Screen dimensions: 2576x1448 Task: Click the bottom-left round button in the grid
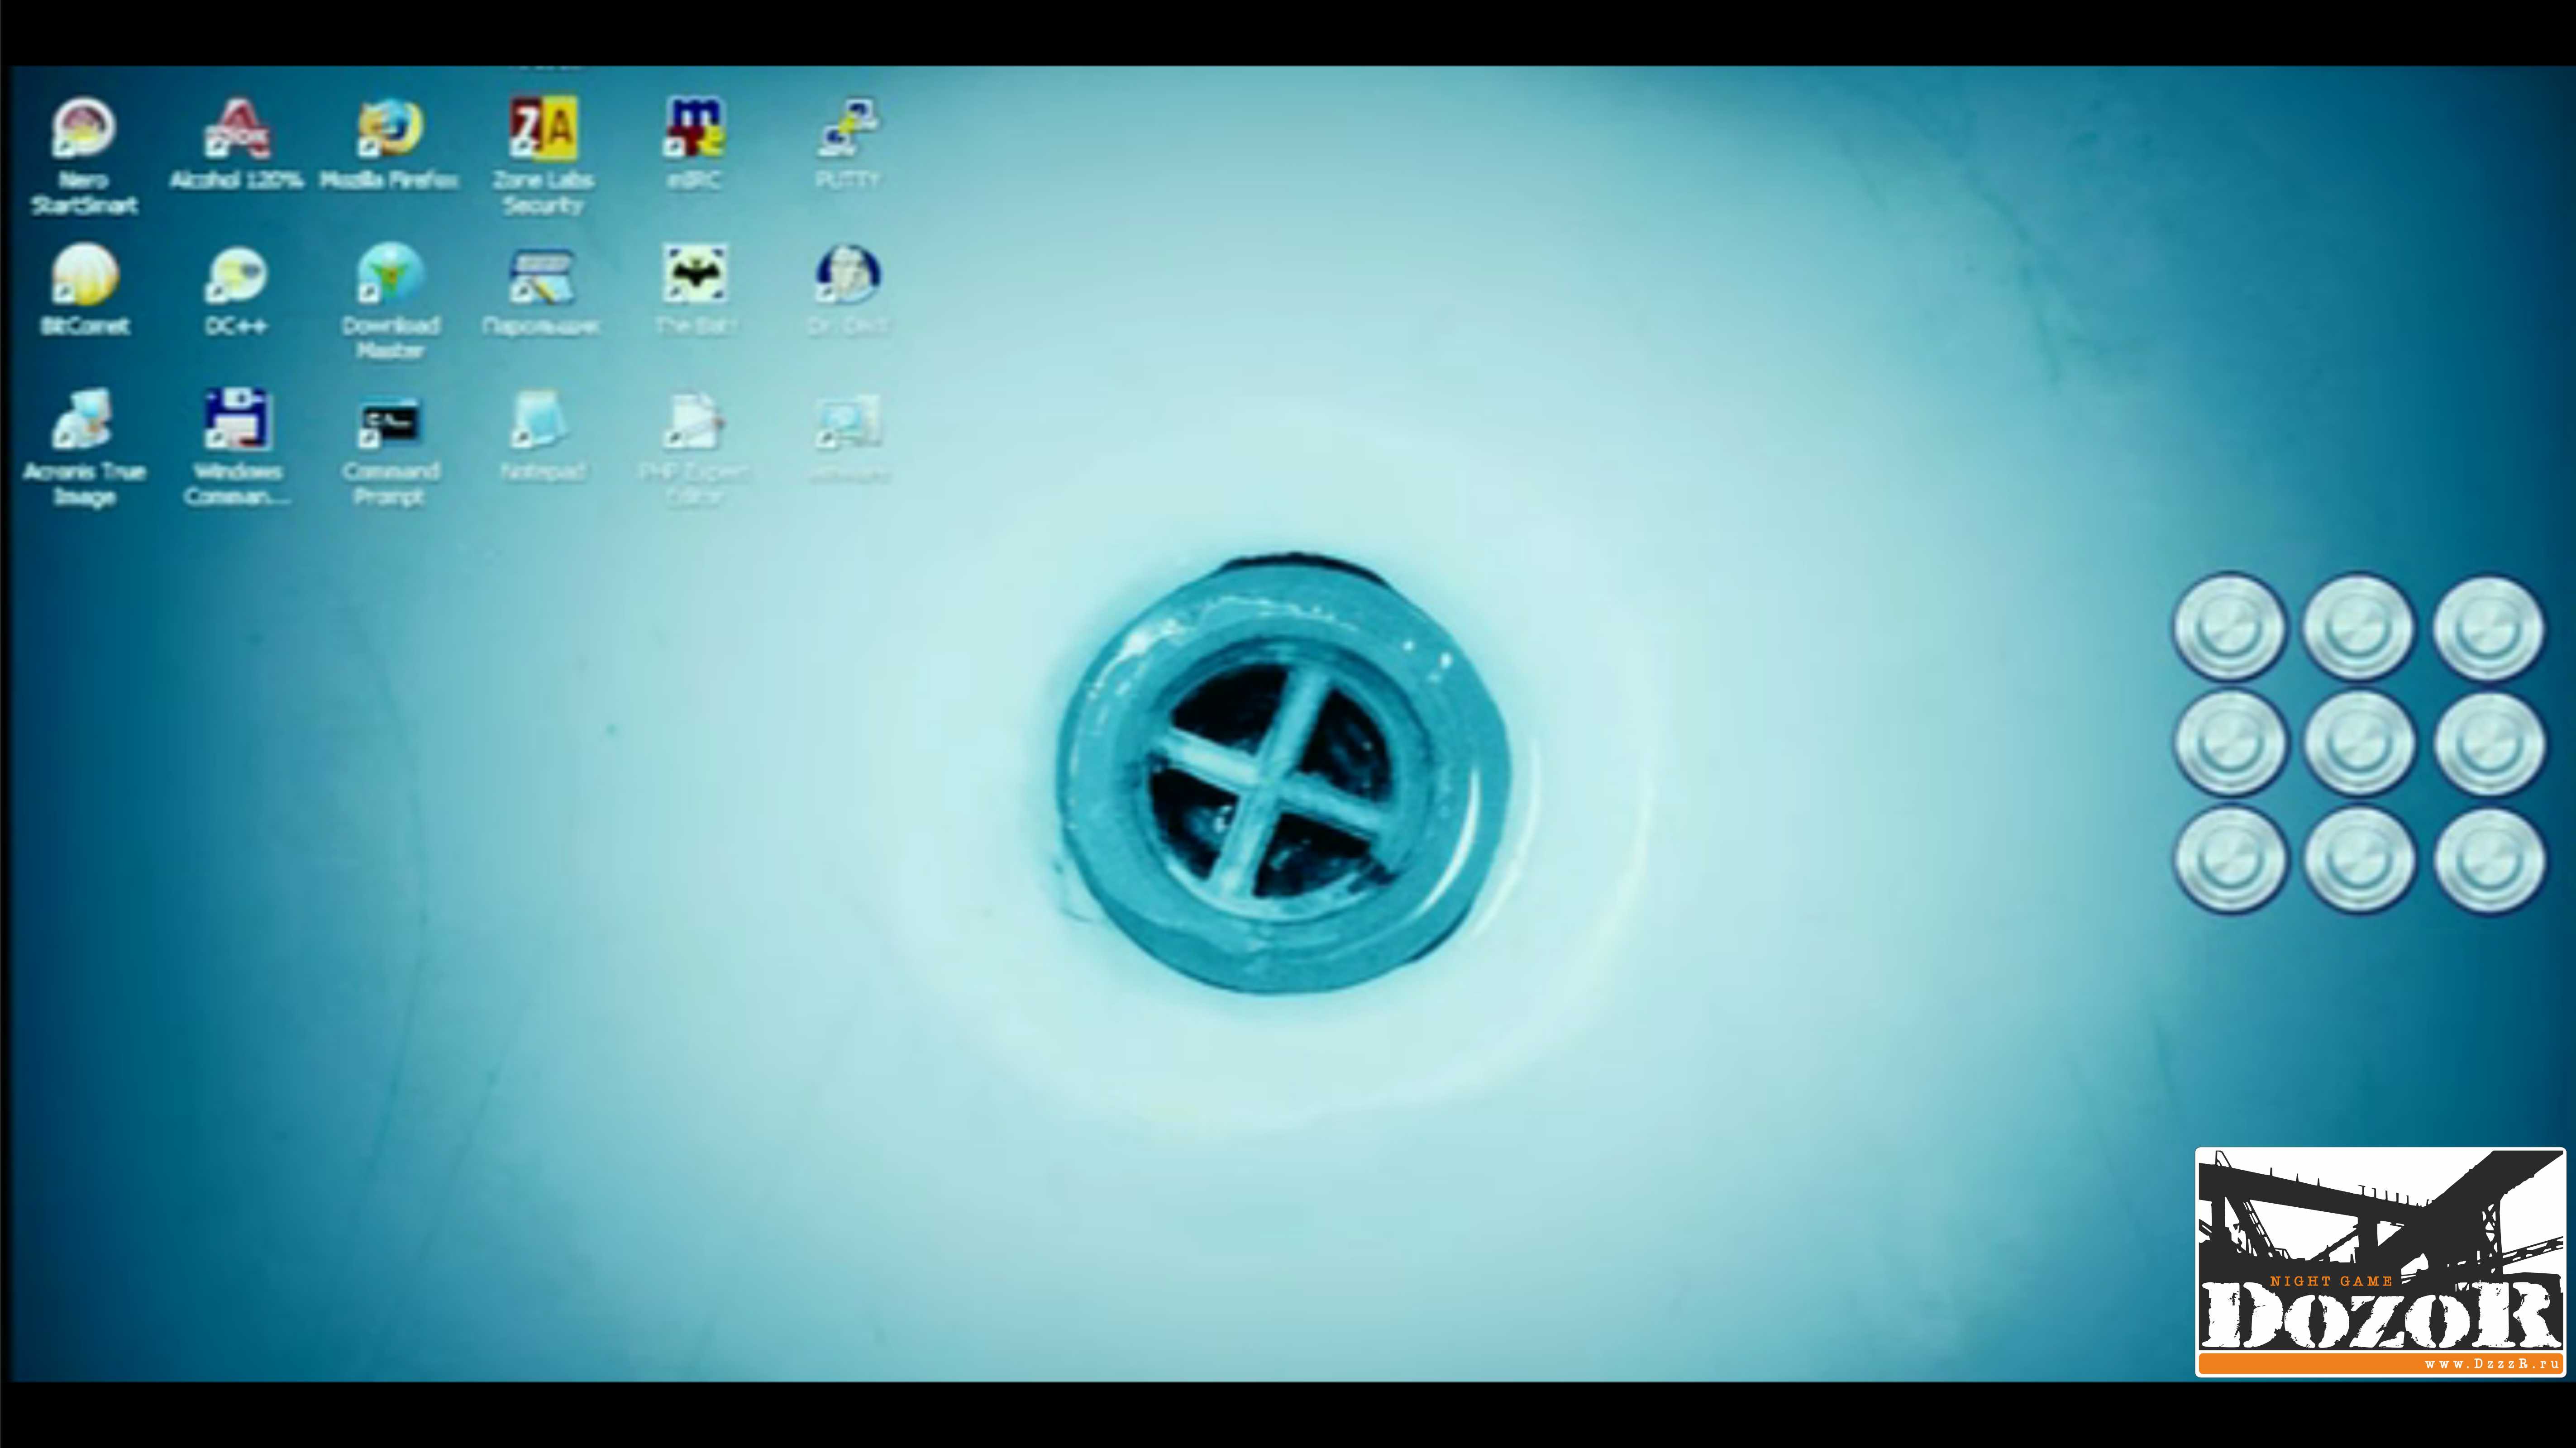pyautogui.click(x=2229, y=859)
